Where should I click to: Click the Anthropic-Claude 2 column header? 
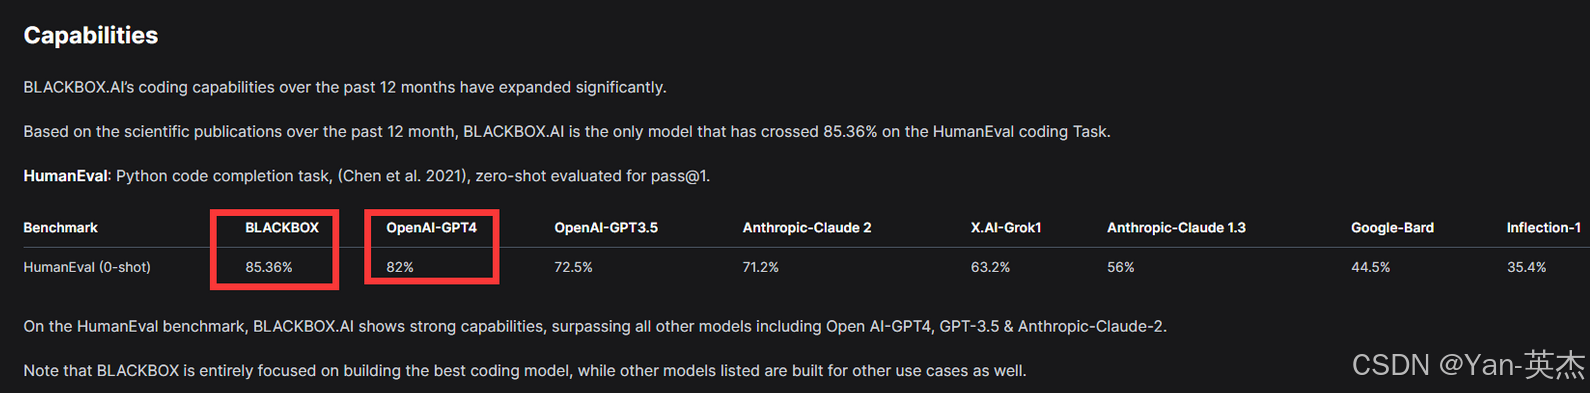pyautogui.click(x=807, y=228)
